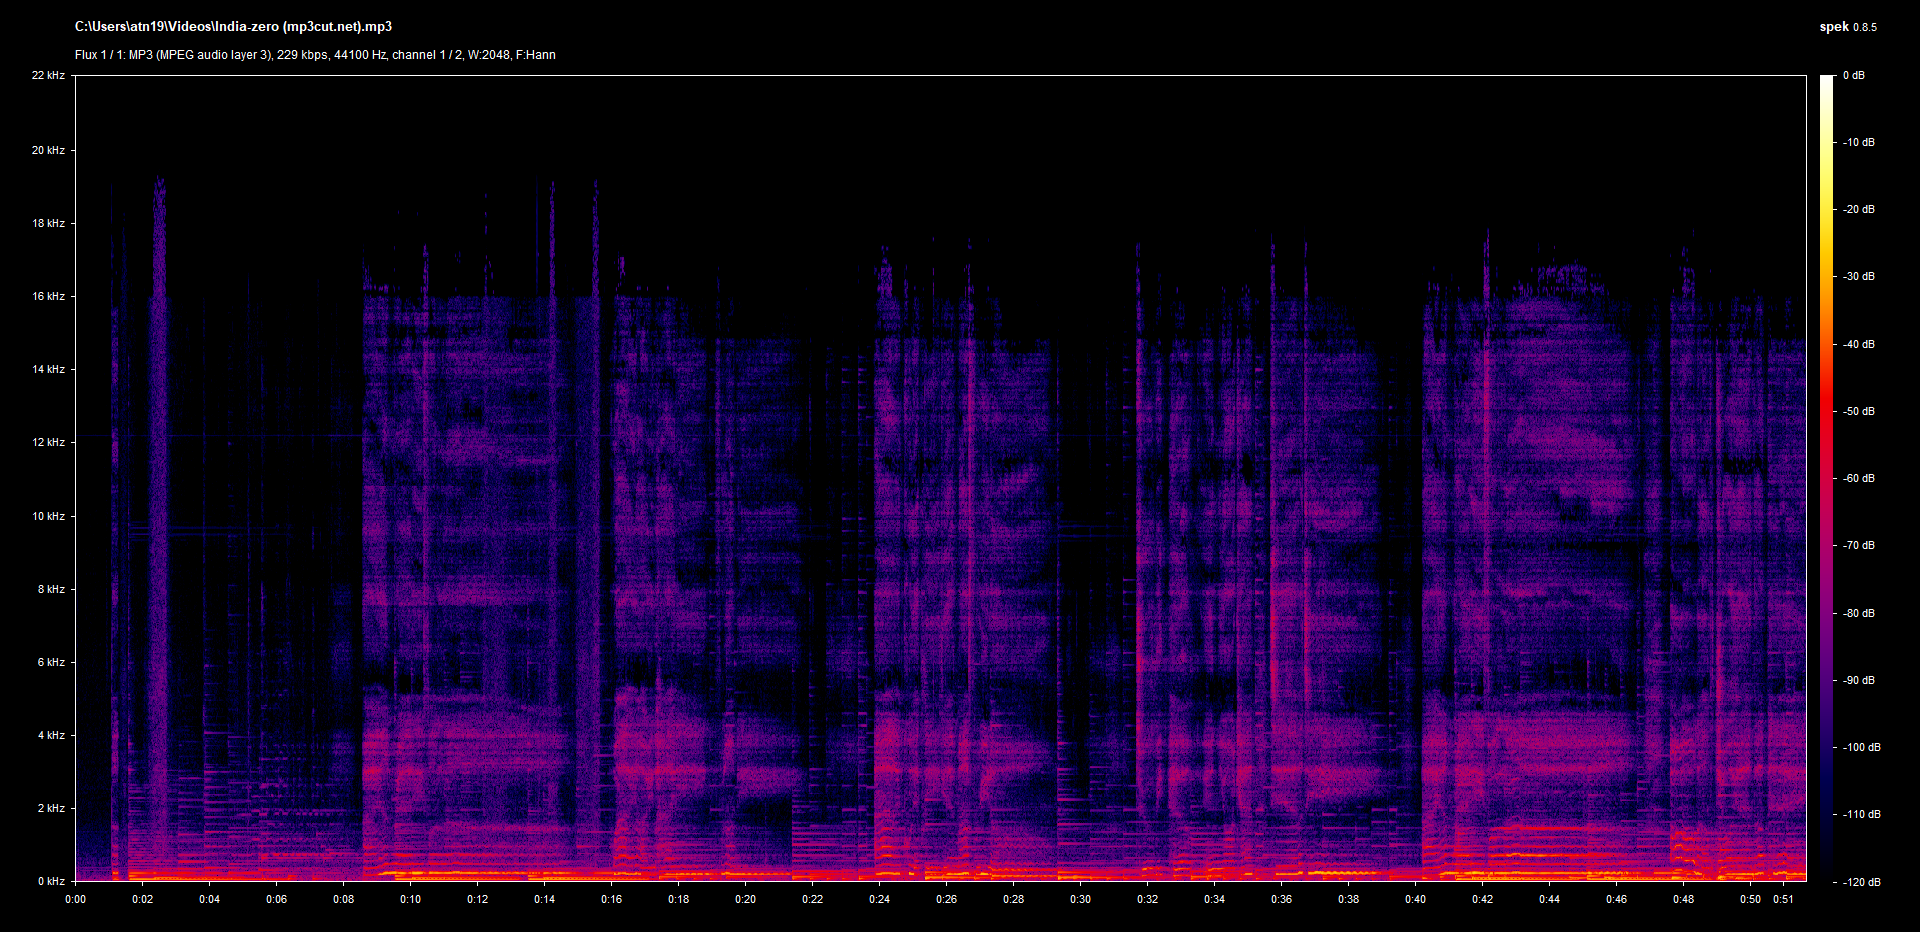Click the 10 kHz frequency axis label
The height and width of the screenshot is (932, 1920).
click(48, 516)
